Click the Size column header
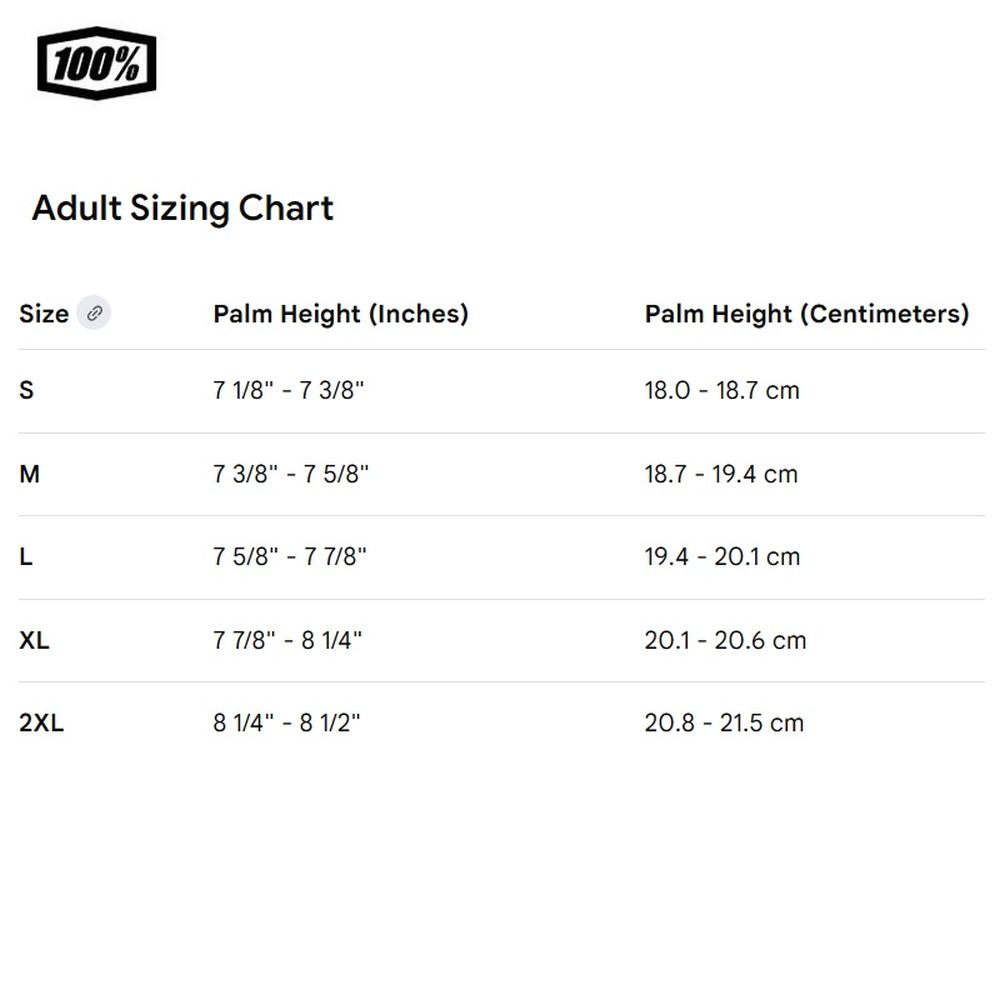The image size is (1000, 1000). (44, 314)
